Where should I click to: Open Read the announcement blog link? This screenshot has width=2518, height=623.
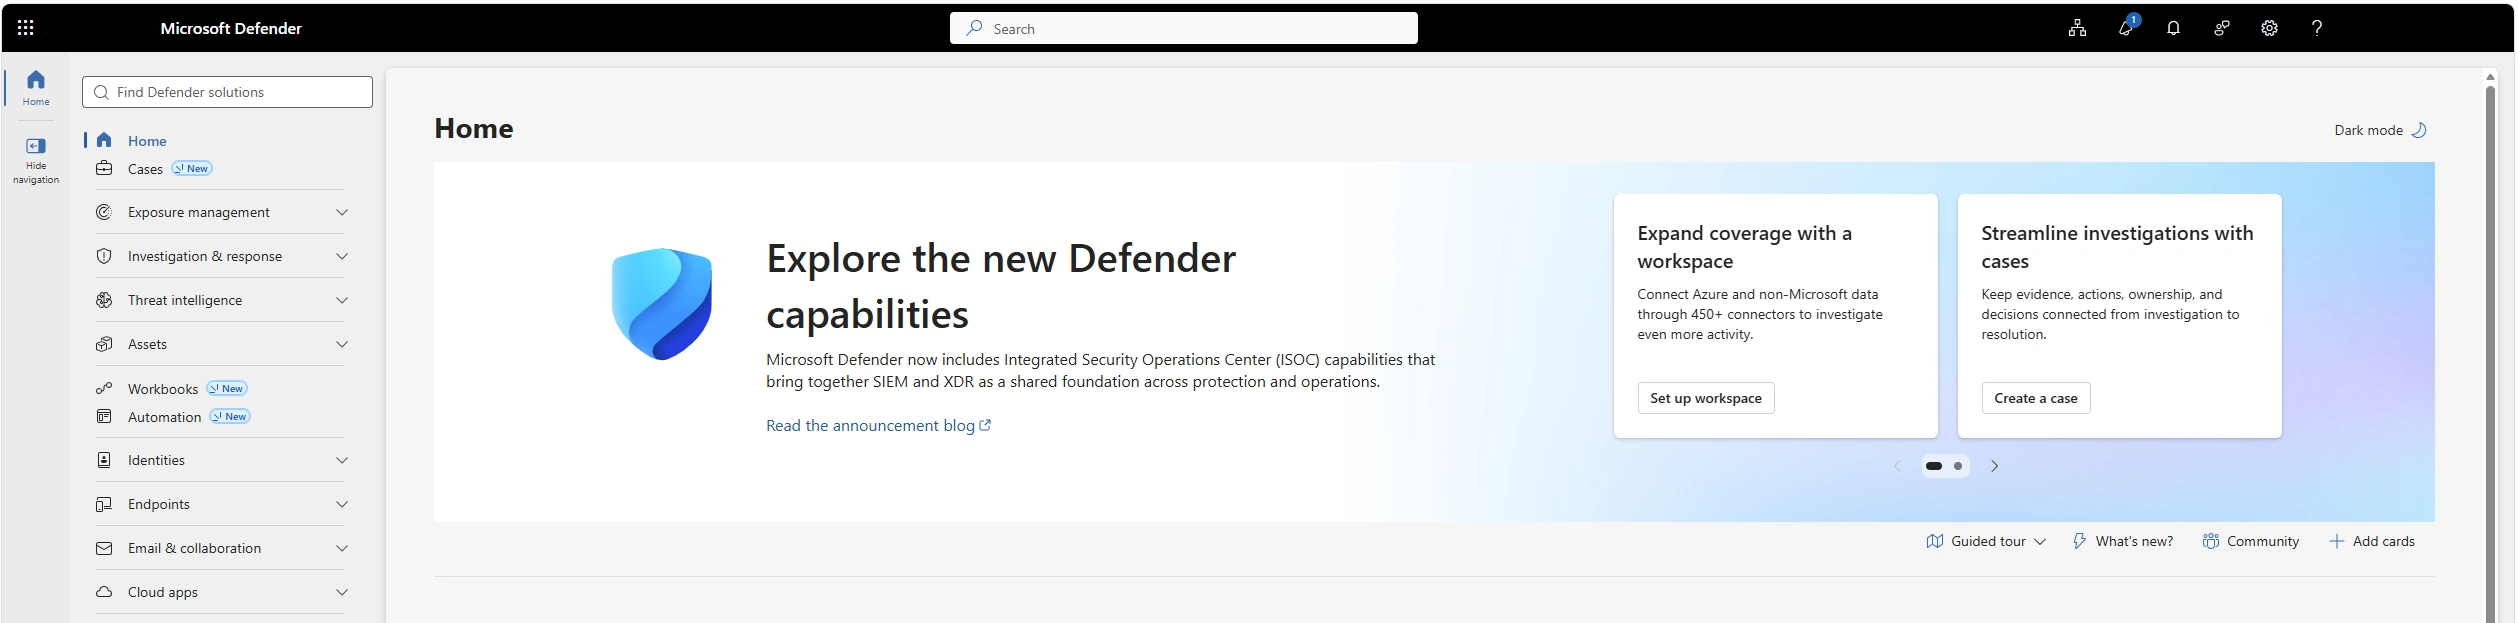pyautogui.click(x=878, y=425)
